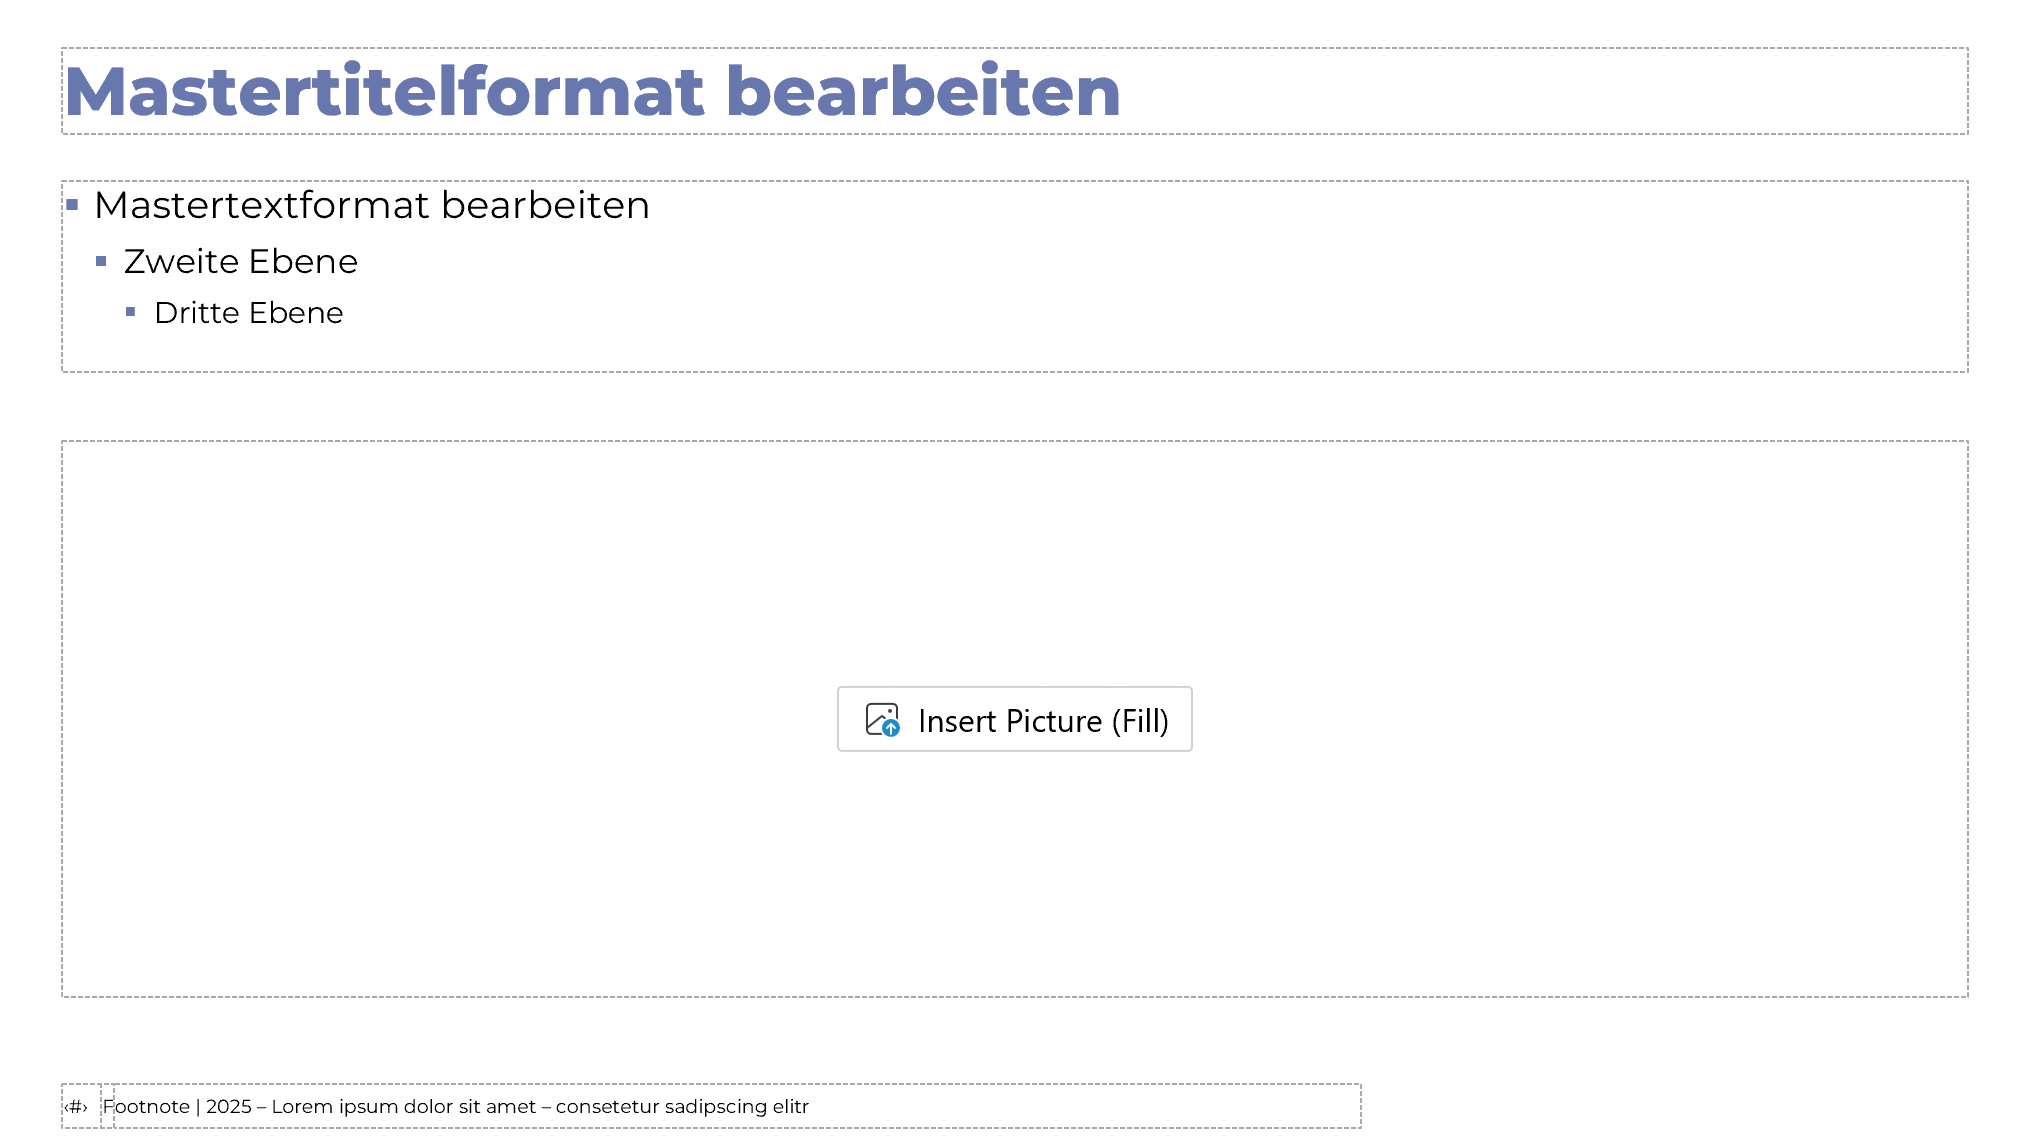The image size is (2031, 1140).
Task: Click the picture upload icon in the placeholder button
Action: click(x=882, y=720)
